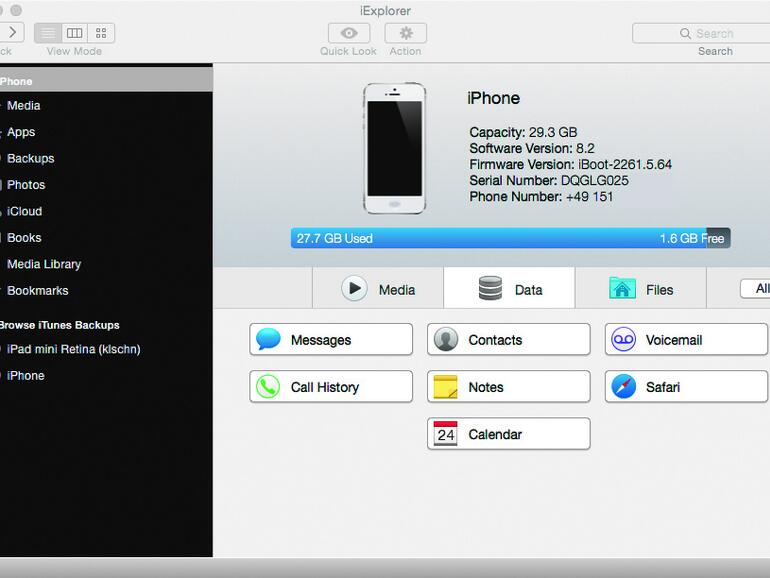Click the yellow Notes icon
770x578 pixels.
[446, 386]
